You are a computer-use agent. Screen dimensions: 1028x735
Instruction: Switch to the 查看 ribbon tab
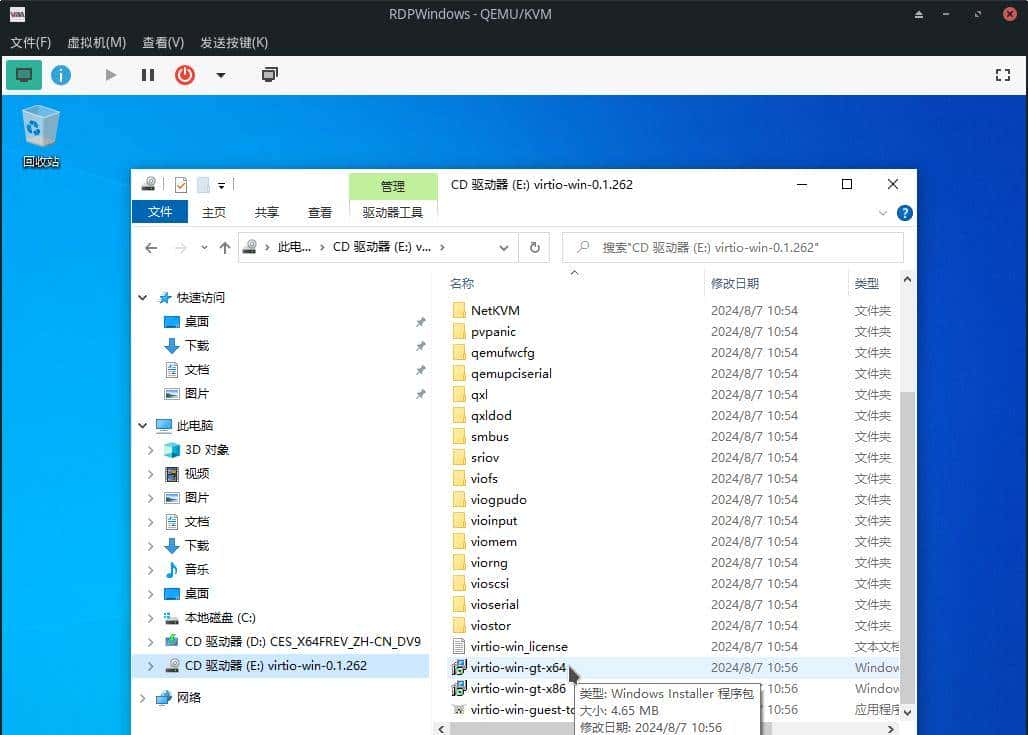pos(319,212)
